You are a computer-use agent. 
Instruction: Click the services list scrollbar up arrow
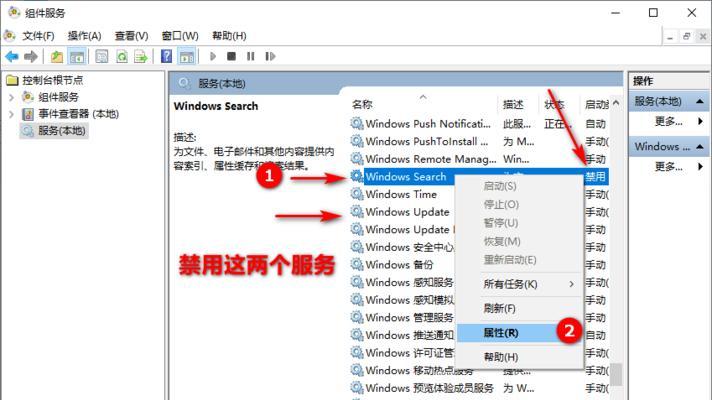(616, 104)
